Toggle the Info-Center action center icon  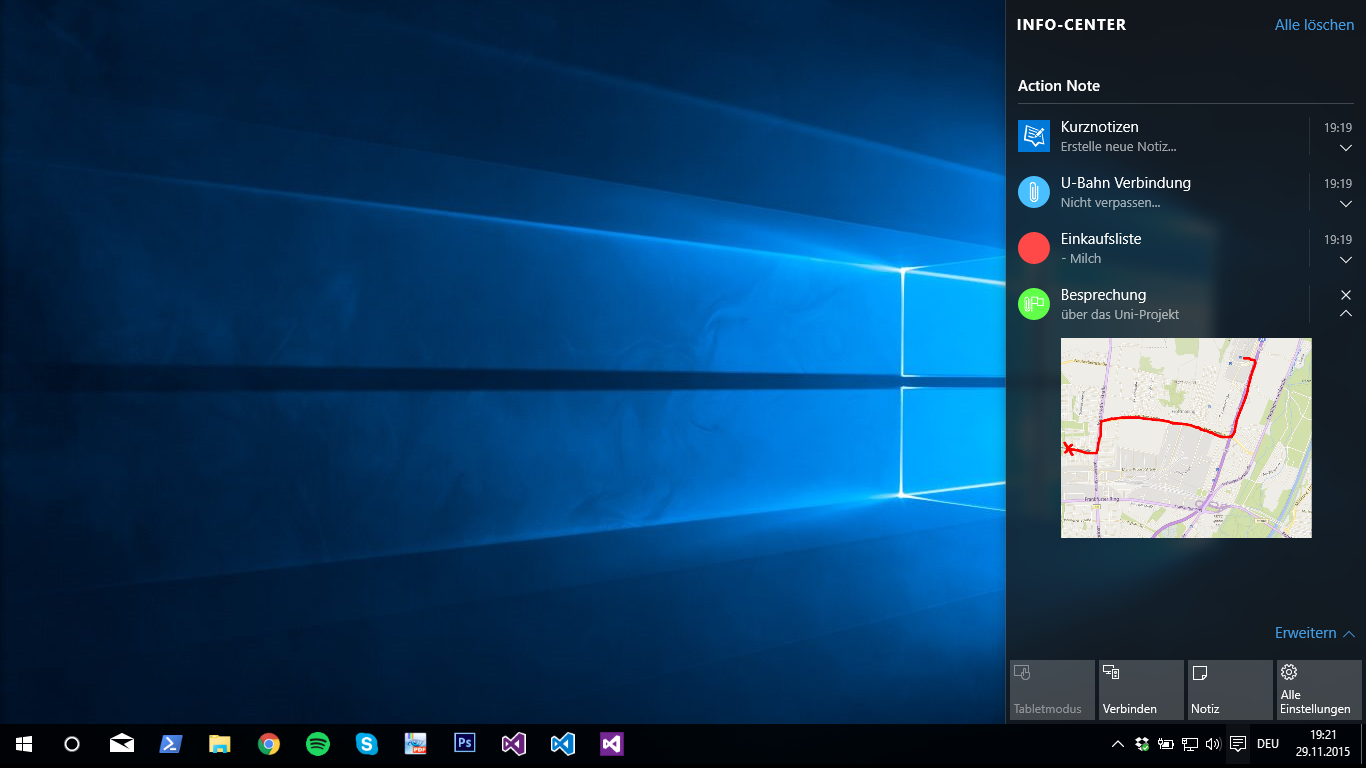pos(1238,744)
